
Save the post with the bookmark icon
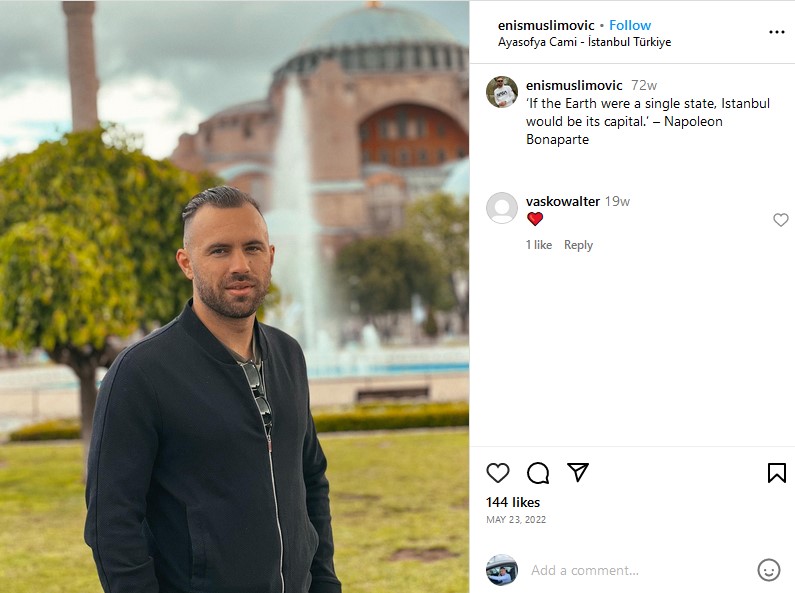coord(776,473)
